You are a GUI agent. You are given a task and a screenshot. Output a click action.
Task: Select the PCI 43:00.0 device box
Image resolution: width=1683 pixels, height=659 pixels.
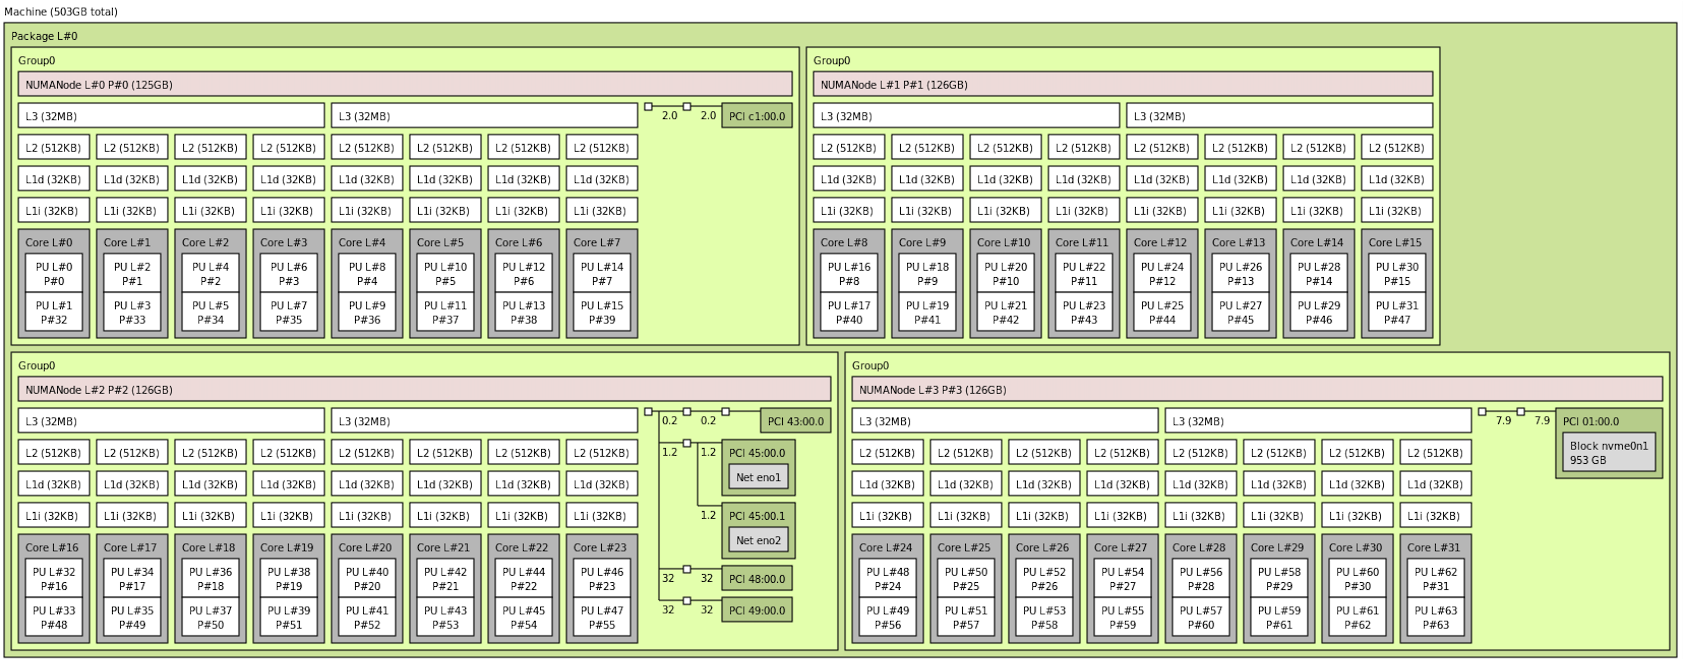click(x=796, y=421)
